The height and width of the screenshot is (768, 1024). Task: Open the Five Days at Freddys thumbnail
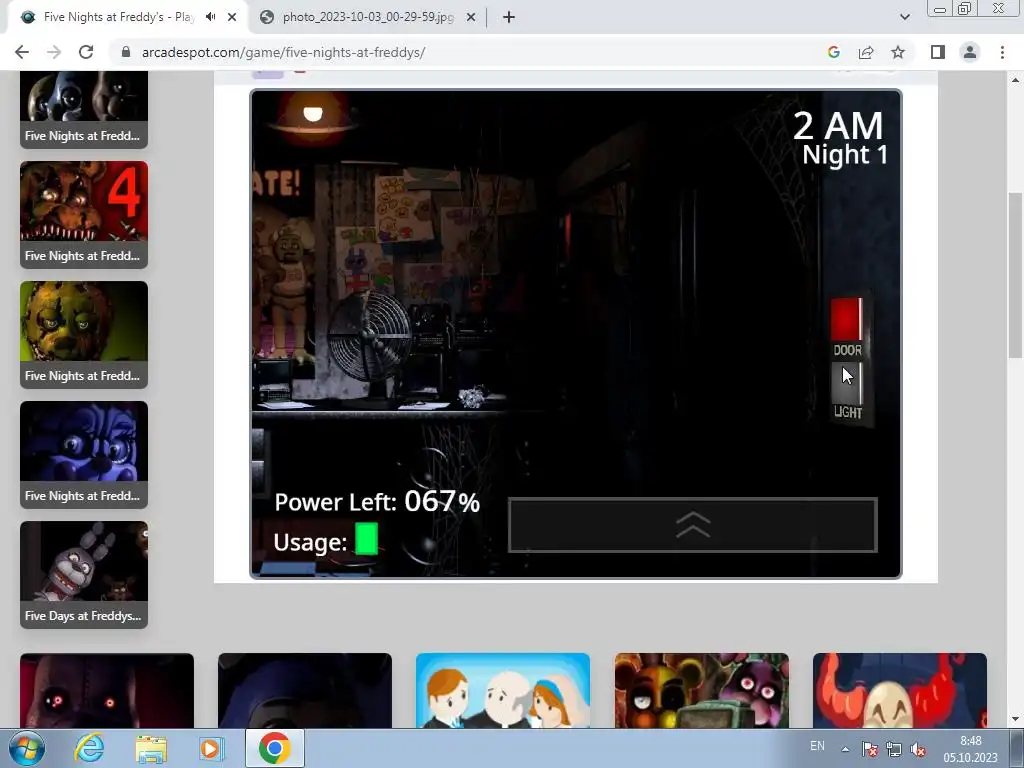84,575
